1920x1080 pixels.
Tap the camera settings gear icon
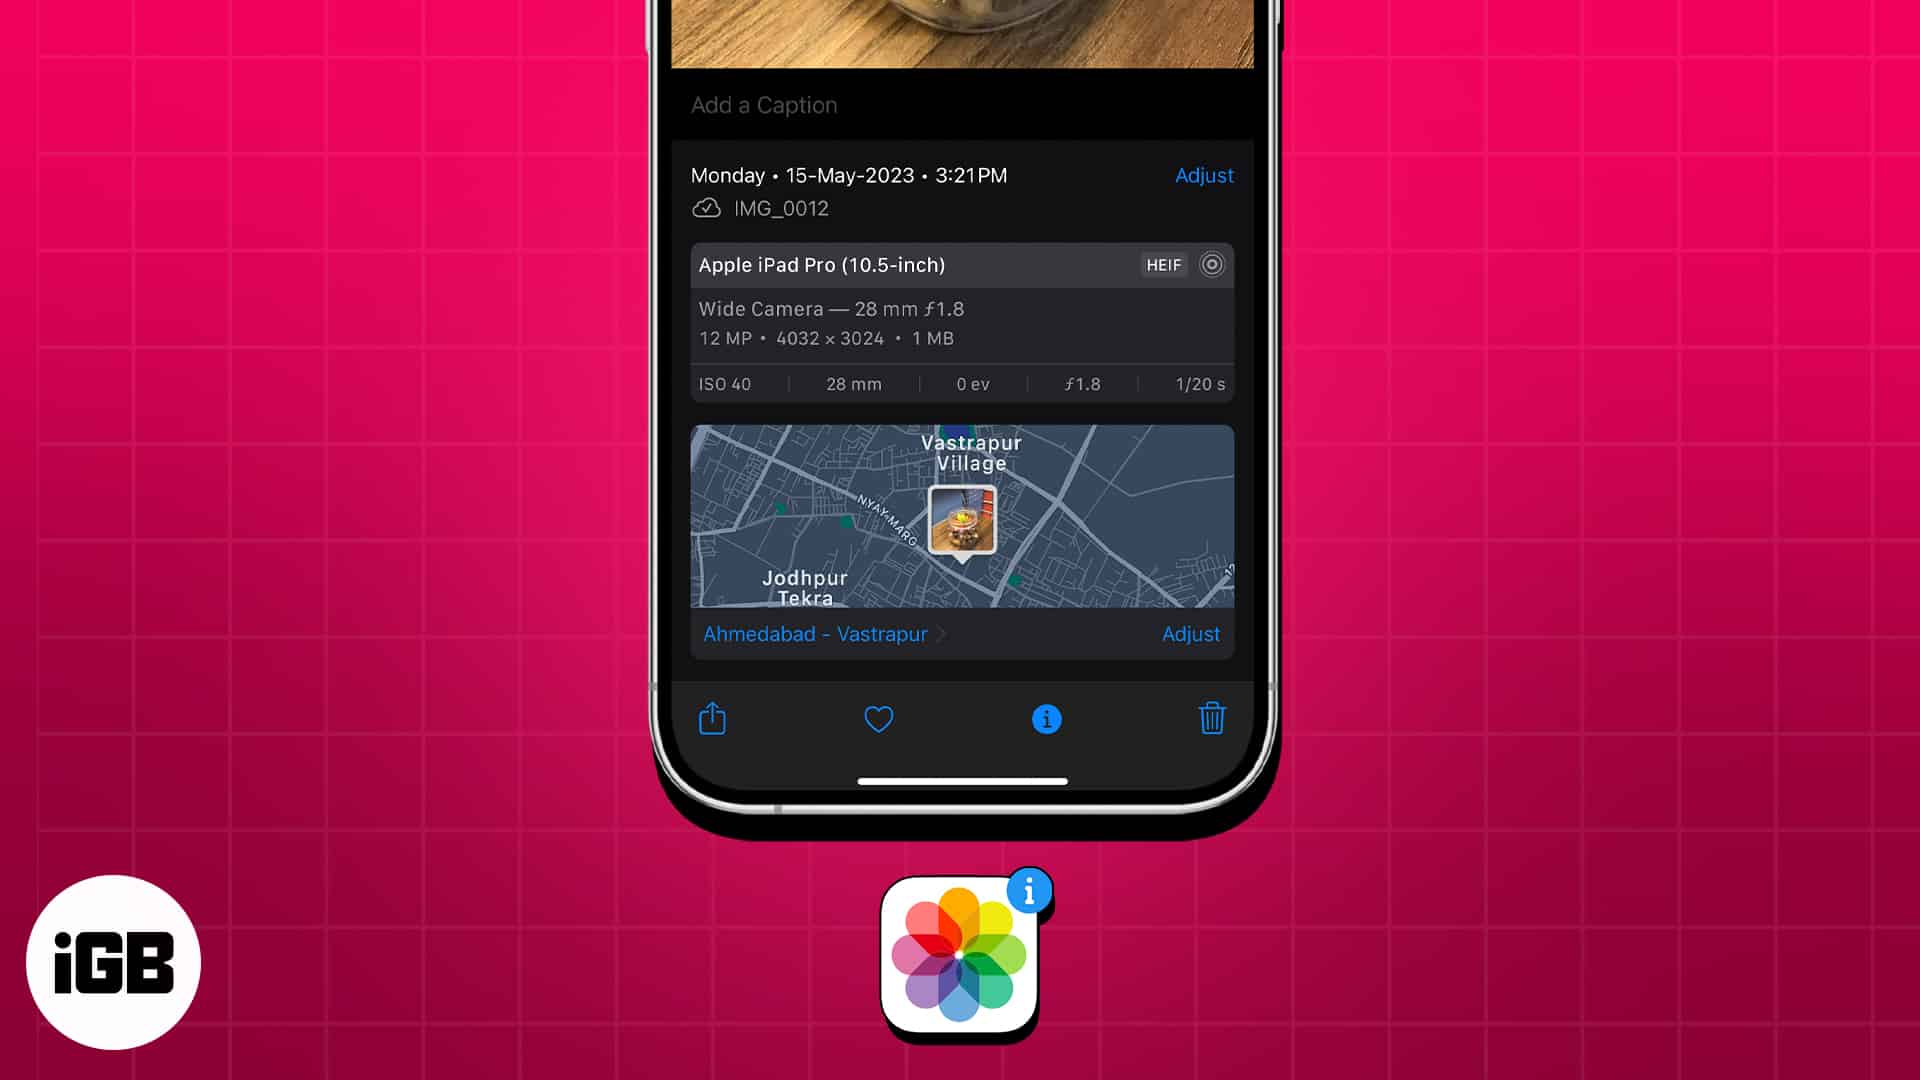[x=1211, y=264]
